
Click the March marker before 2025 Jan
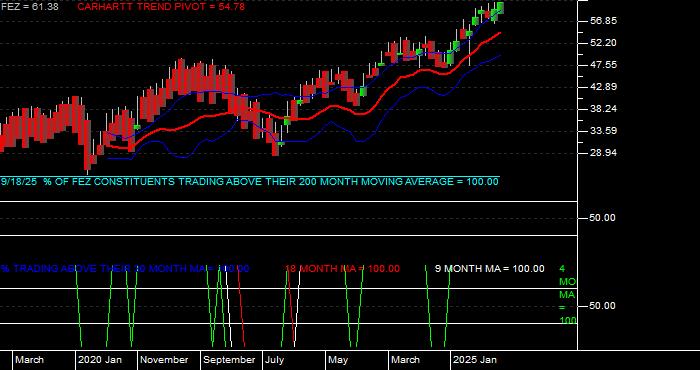click(405, 360)
